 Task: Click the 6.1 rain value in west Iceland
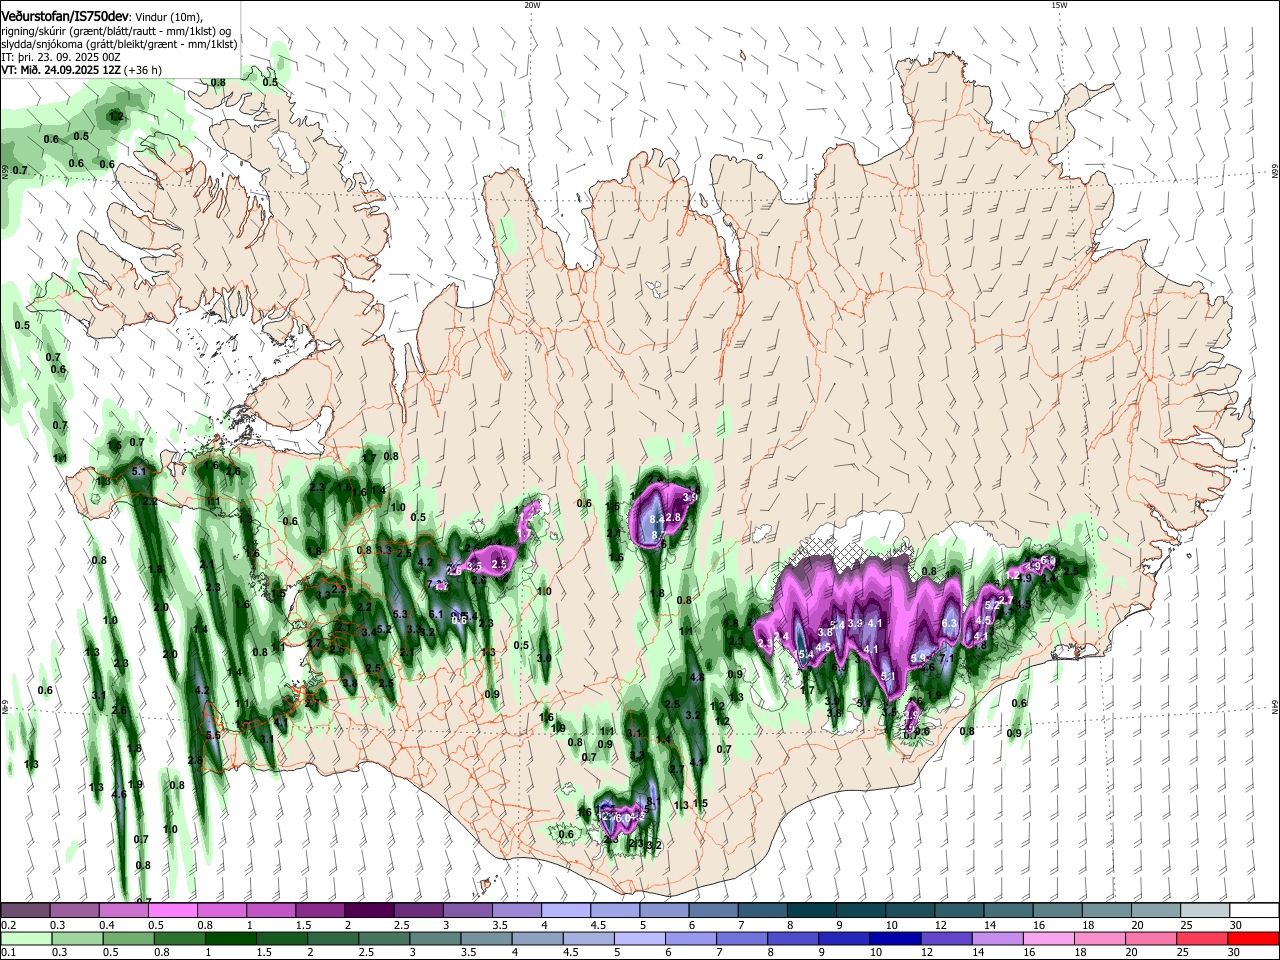point(435,614)
